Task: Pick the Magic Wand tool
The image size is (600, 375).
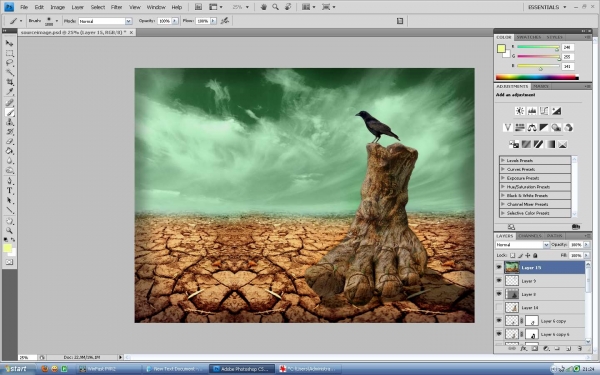Action: pos(10,72)
